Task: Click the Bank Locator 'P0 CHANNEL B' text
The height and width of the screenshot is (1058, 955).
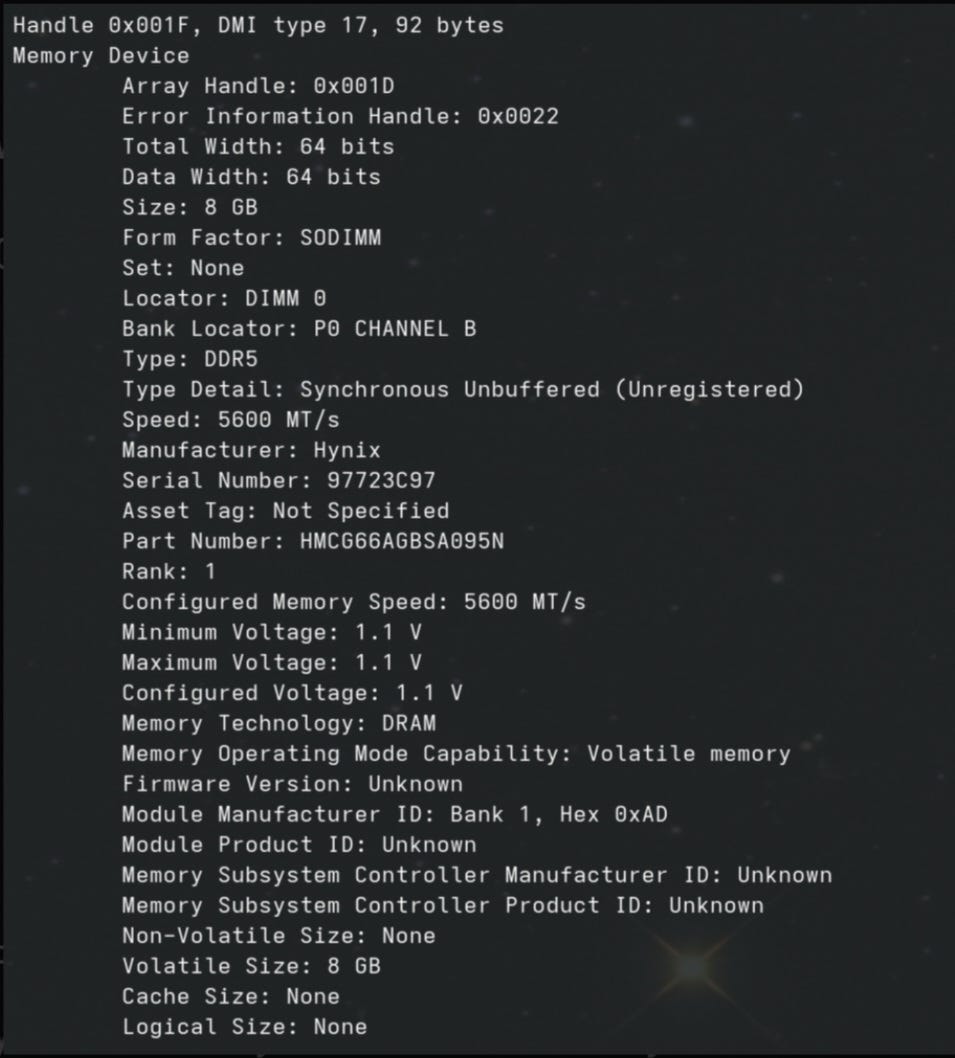Action: pos(415,328)
